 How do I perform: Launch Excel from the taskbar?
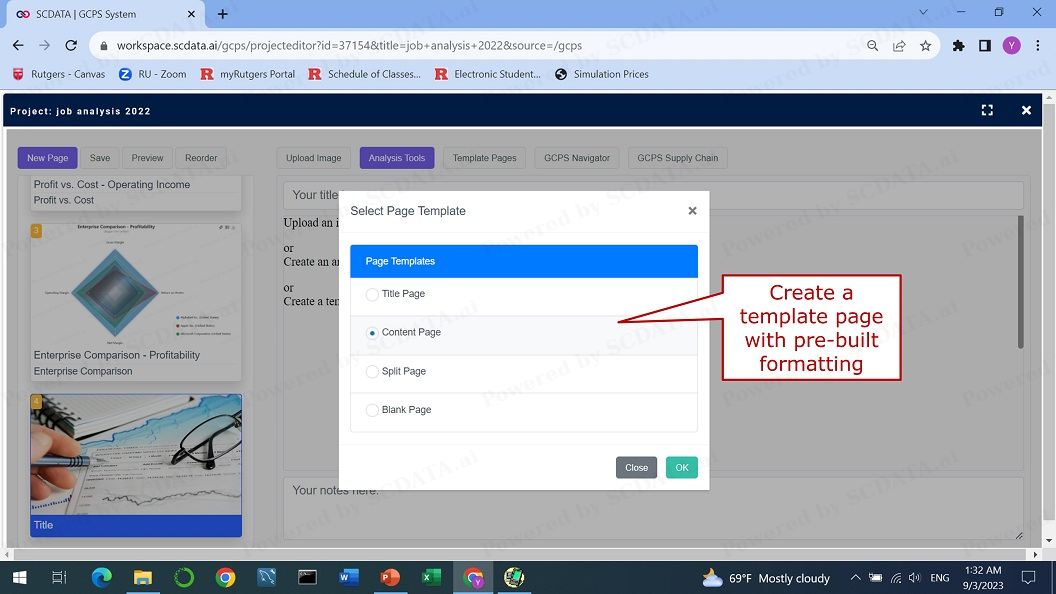pos(431,577)
